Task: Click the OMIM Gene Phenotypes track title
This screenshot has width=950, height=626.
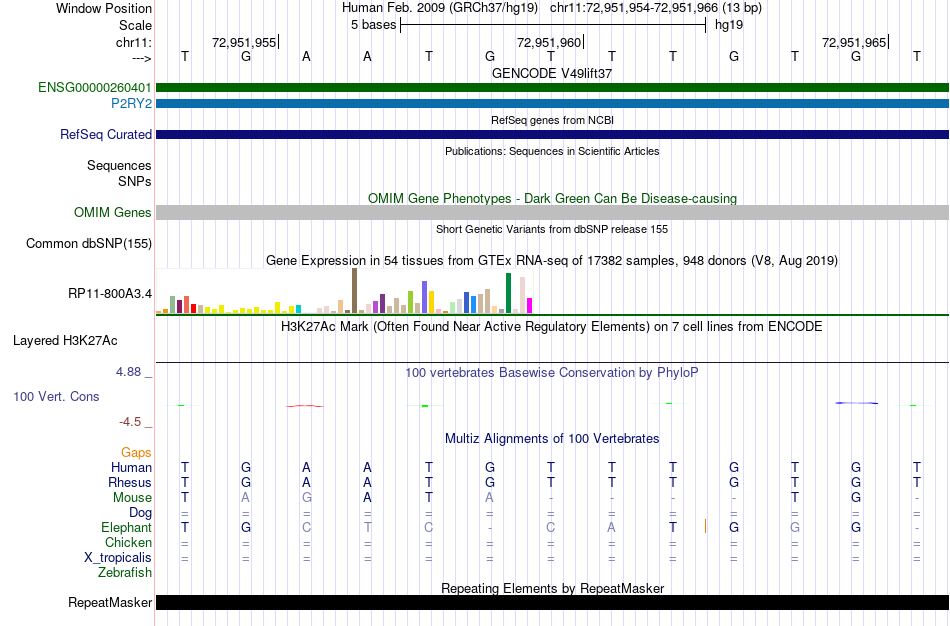Action: pyautogui.click(x=552, y=198)
